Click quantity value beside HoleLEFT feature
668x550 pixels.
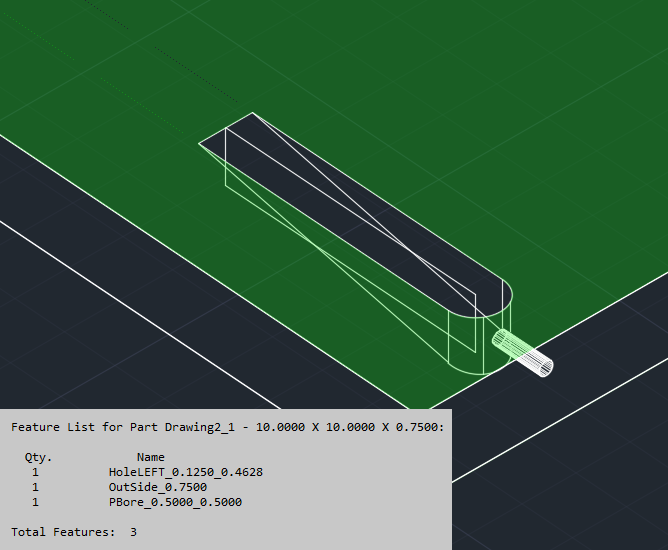[x=35, y=471]
